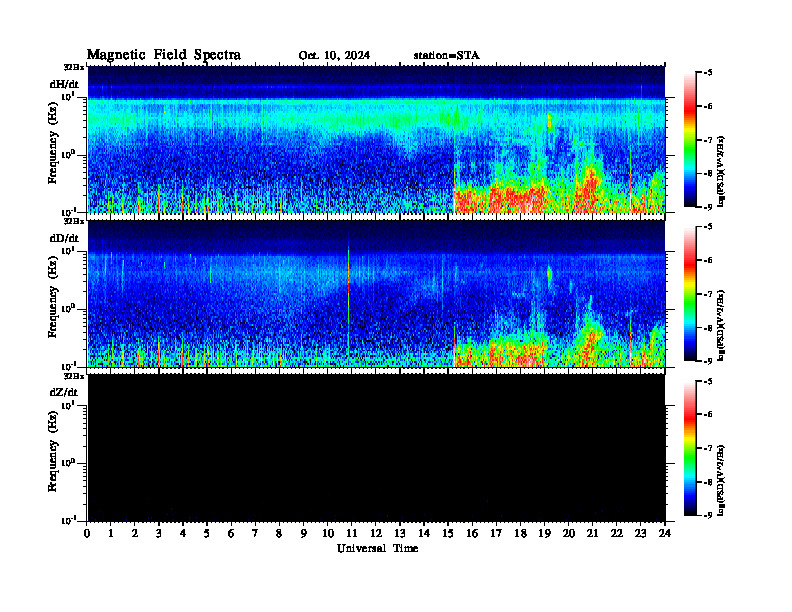792x612 pixels.
Task: Click the color bar beside the dZ/dt panel
Action: click(x=689, y=448)
